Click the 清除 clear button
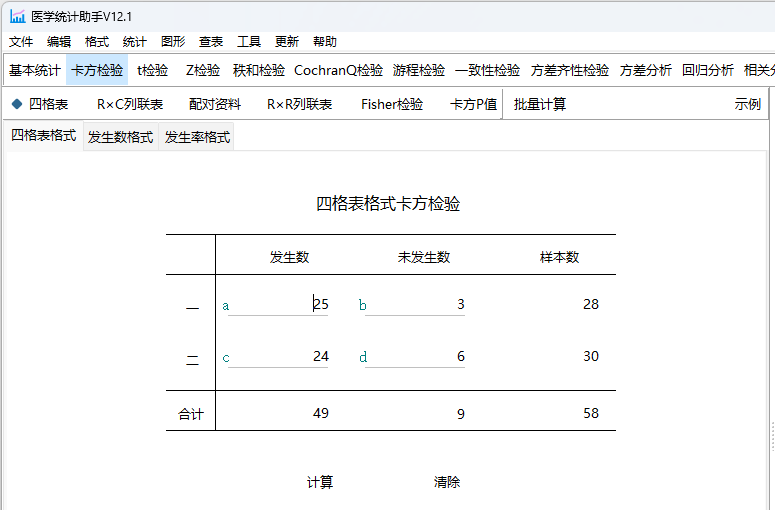The image size is (775, 510). point(447,482)
